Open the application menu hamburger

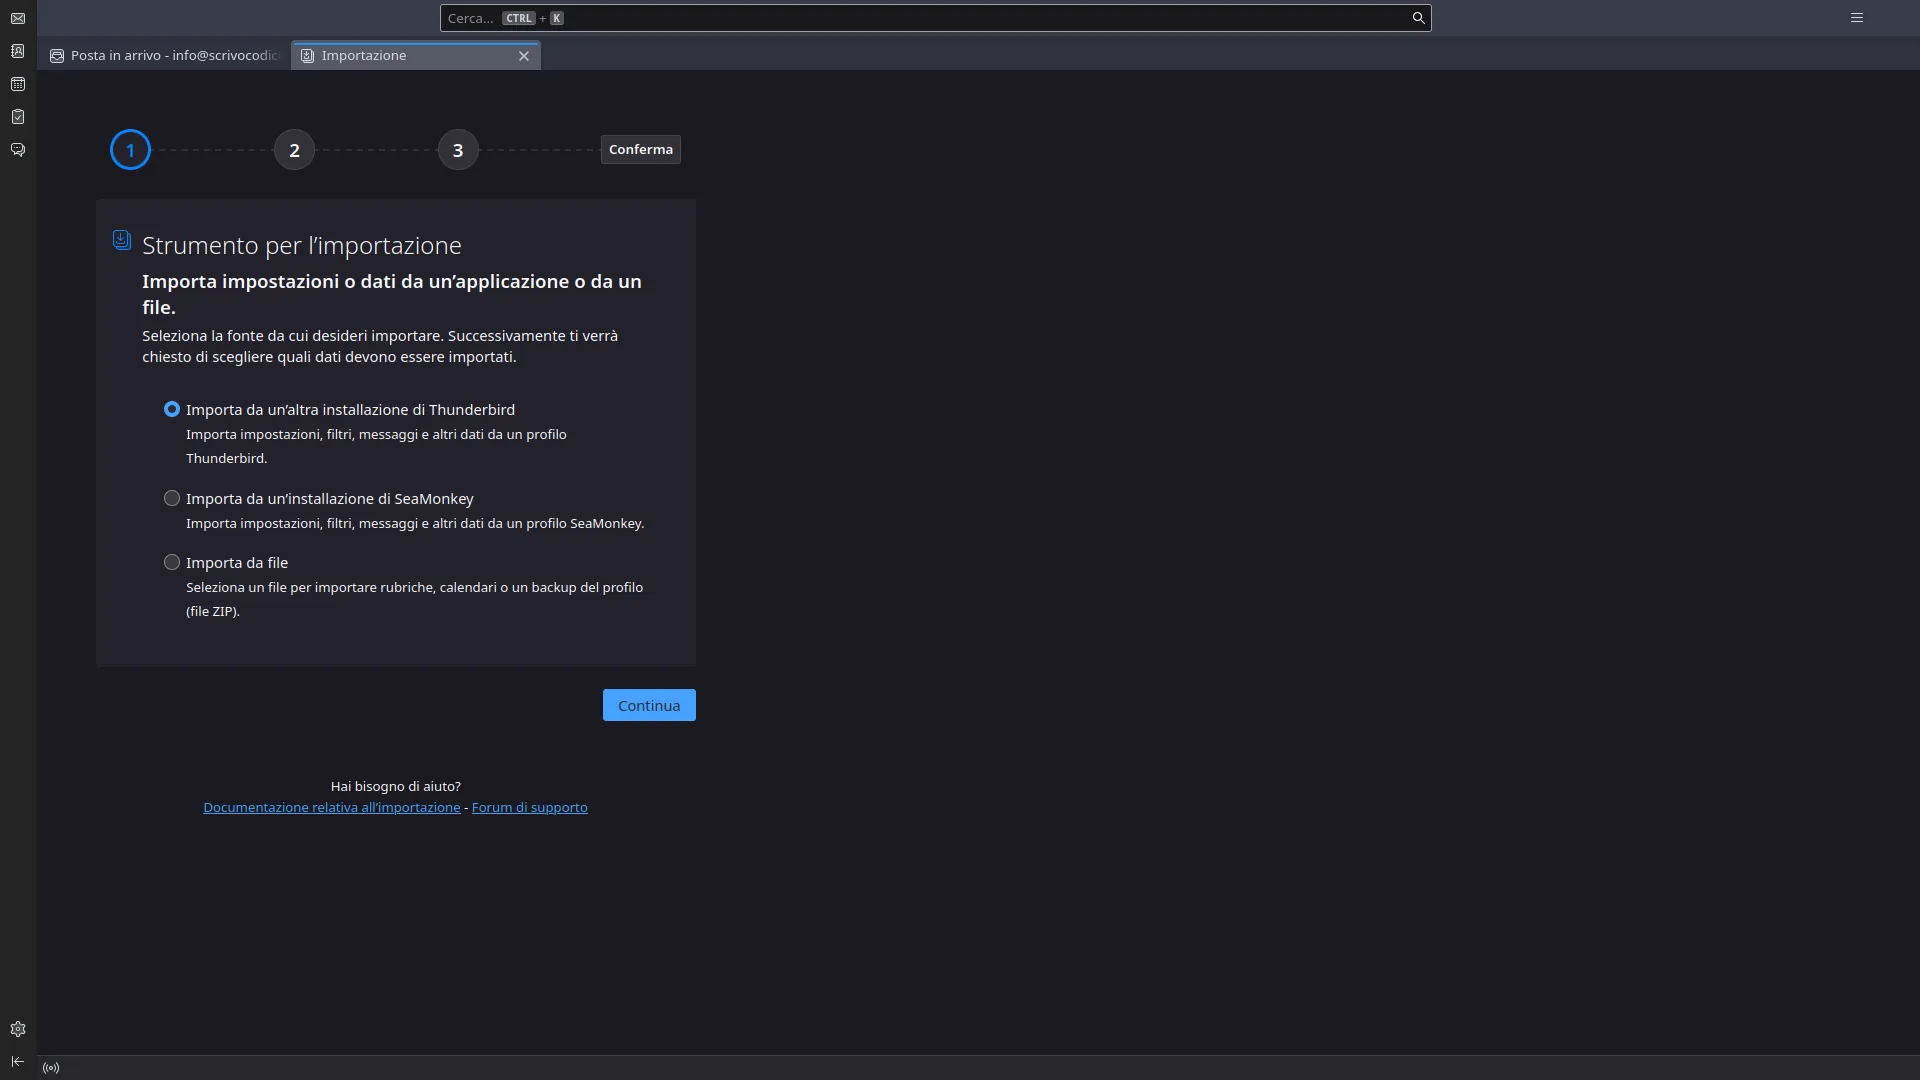coord(1857,17)
